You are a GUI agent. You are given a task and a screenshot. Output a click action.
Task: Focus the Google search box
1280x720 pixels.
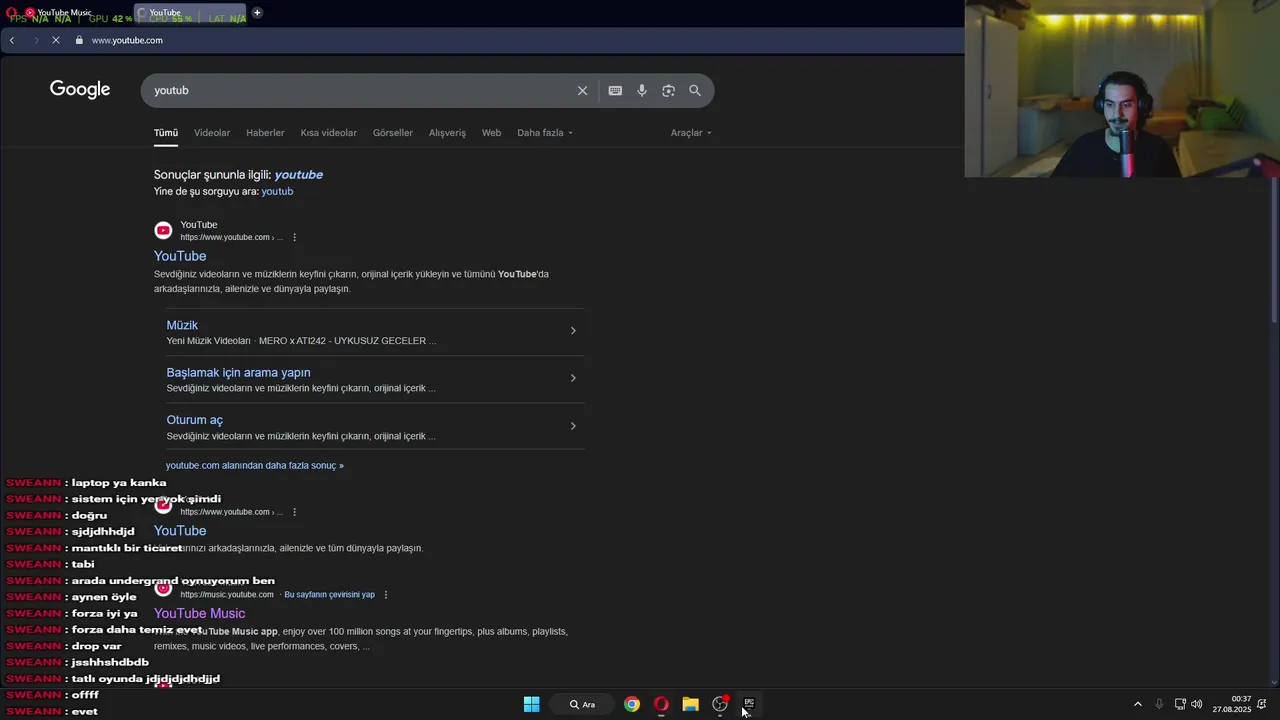pos(360,90)
